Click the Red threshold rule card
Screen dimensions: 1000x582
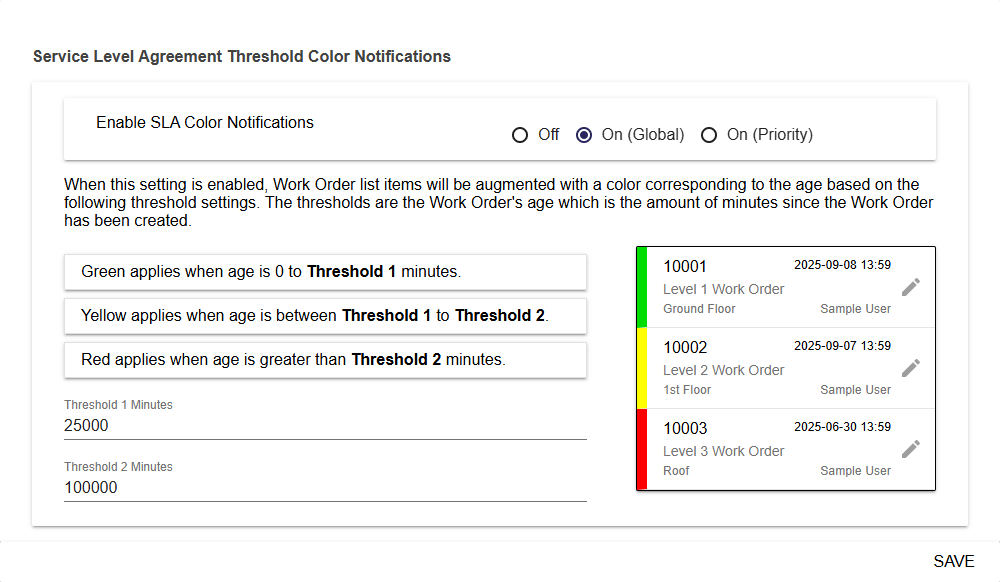[x=325, y=360]
